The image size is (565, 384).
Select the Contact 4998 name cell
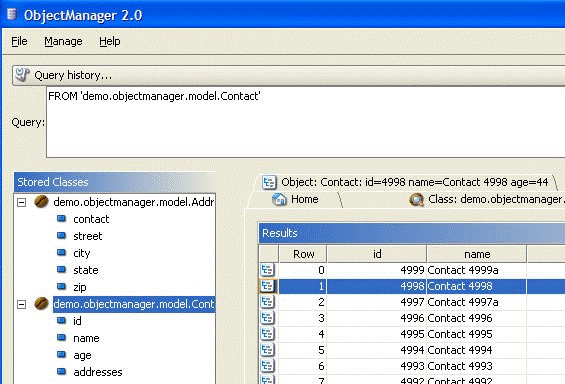(476, 286)
